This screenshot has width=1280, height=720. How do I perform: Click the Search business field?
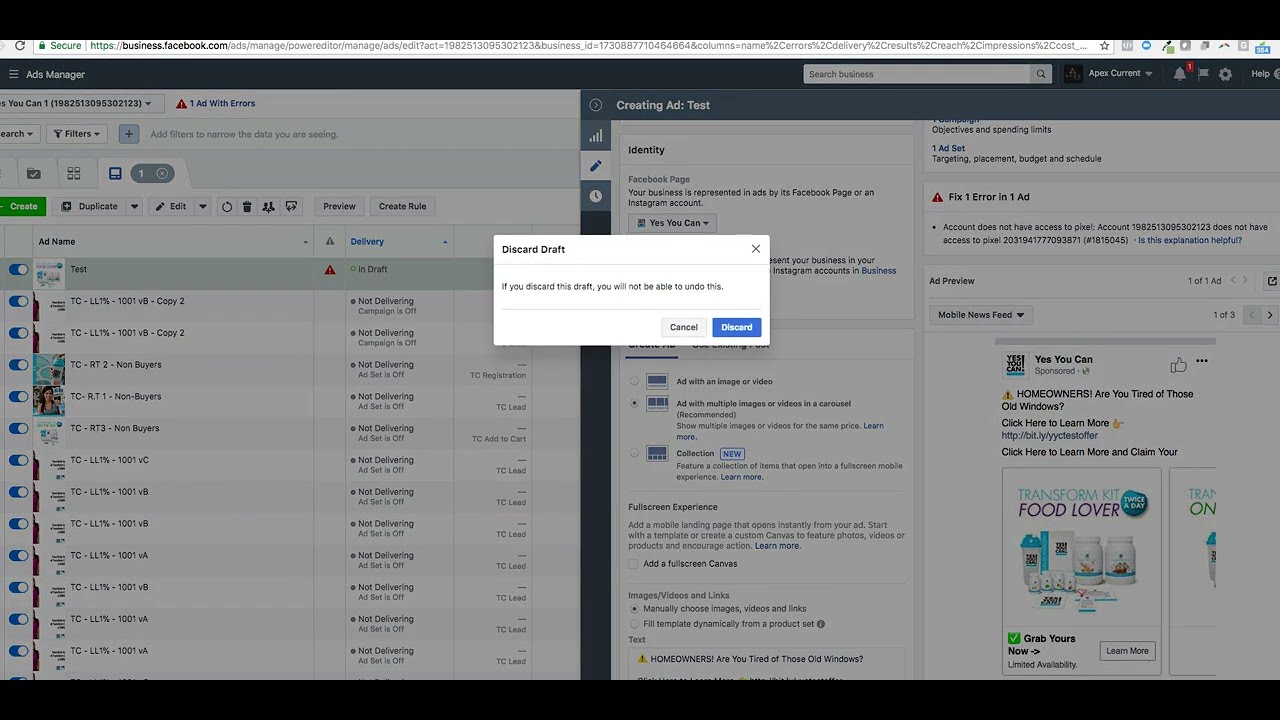click(917, 74)
